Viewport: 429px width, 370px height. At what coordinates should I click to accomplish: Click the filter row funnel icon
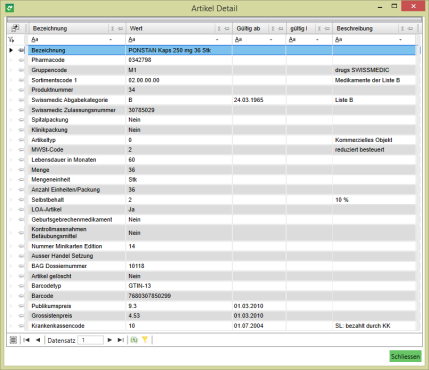pos(11,40)
